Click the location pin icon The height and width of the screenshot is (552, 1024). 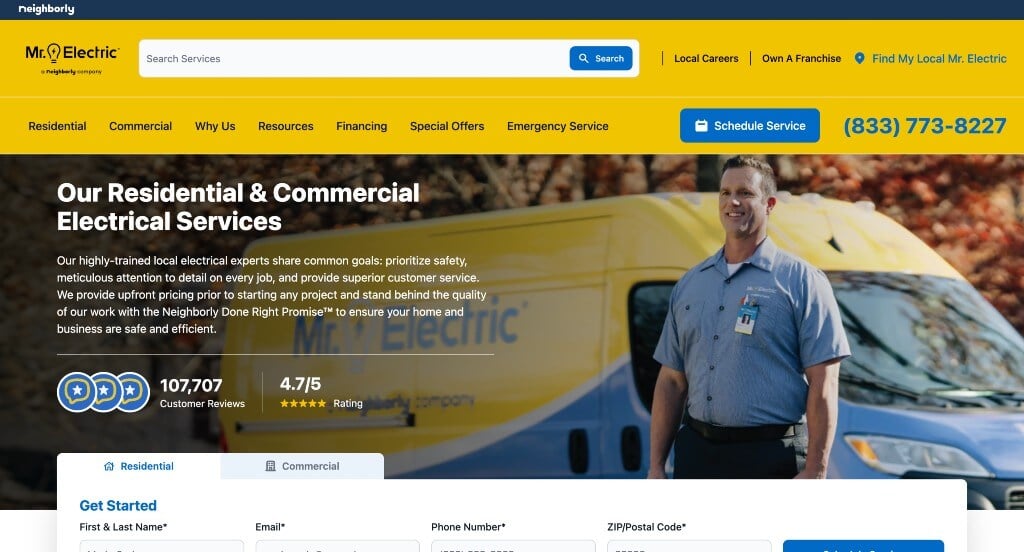(859, 58)
